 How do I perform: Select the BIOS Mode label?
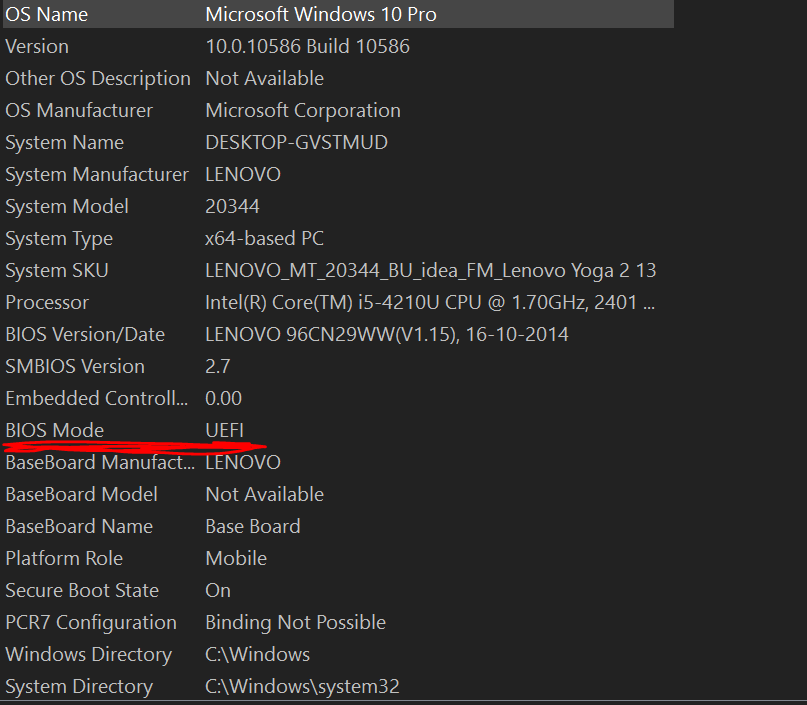tap(55, 430)
